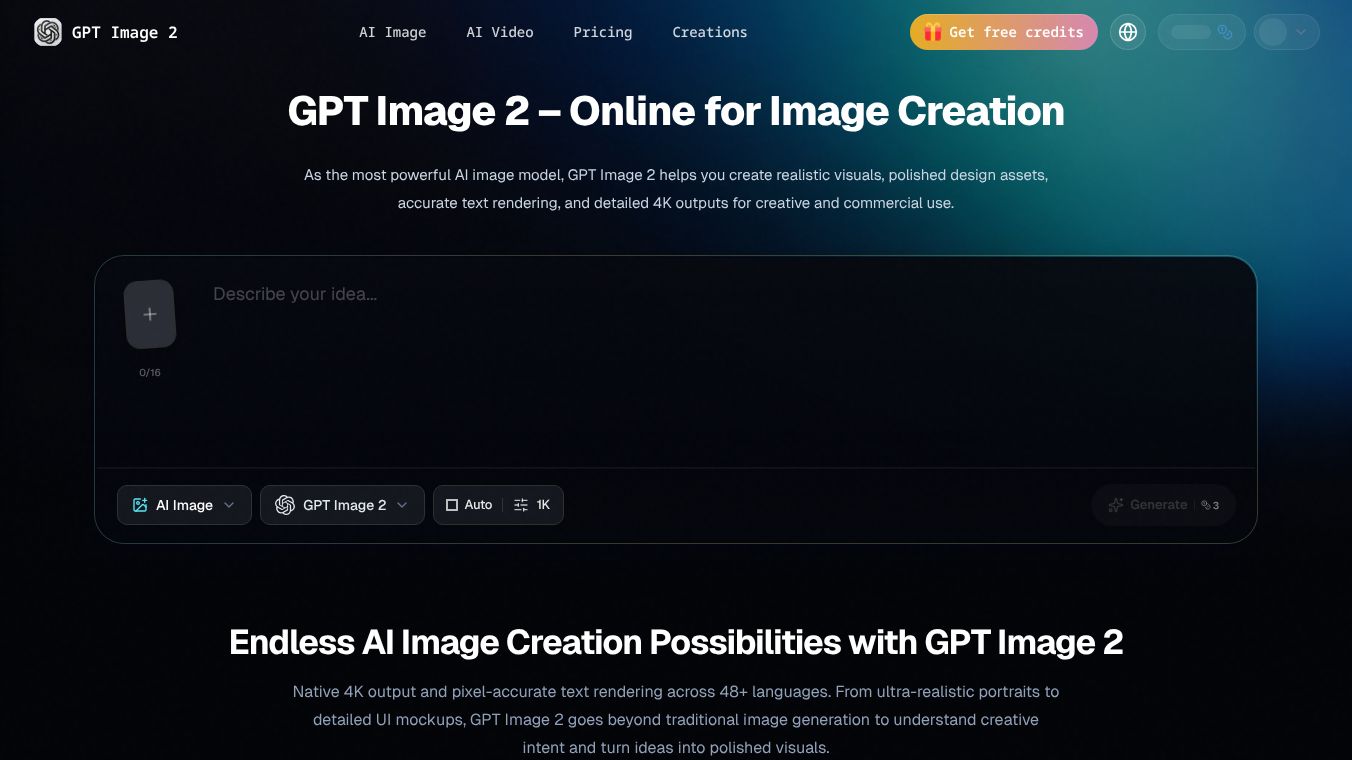The width and height of the screenshot is (1352, 760).
Task: Click the OpenAI knot icon in model selector
Action: 285,505
